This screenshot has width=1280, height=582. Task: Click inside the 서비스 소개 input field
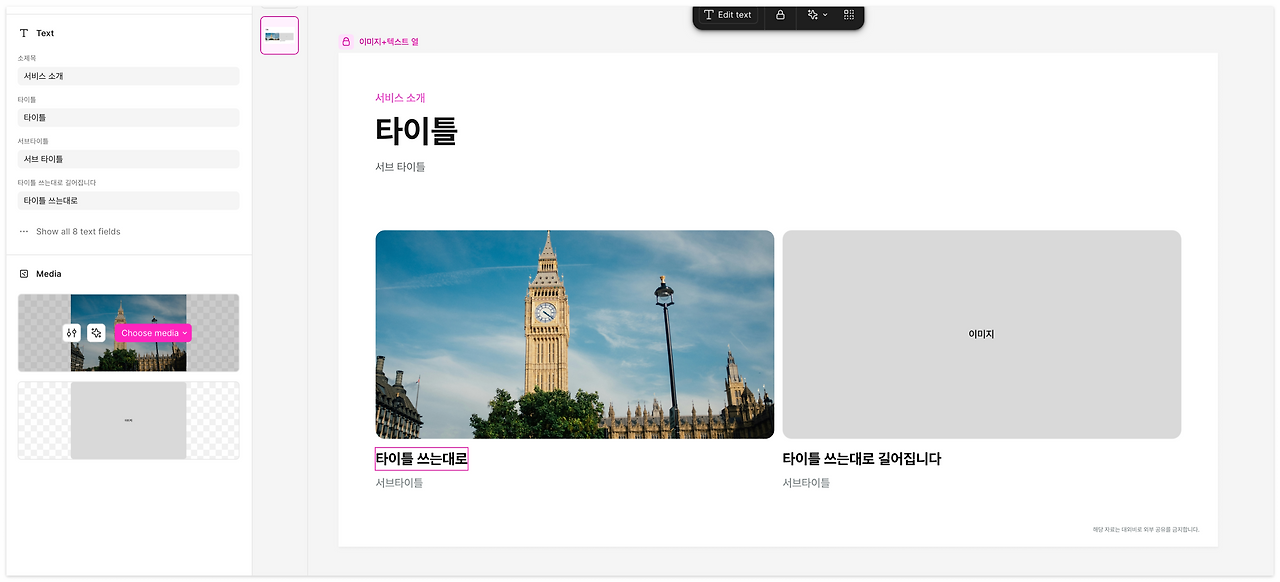[x=128, y=75]
